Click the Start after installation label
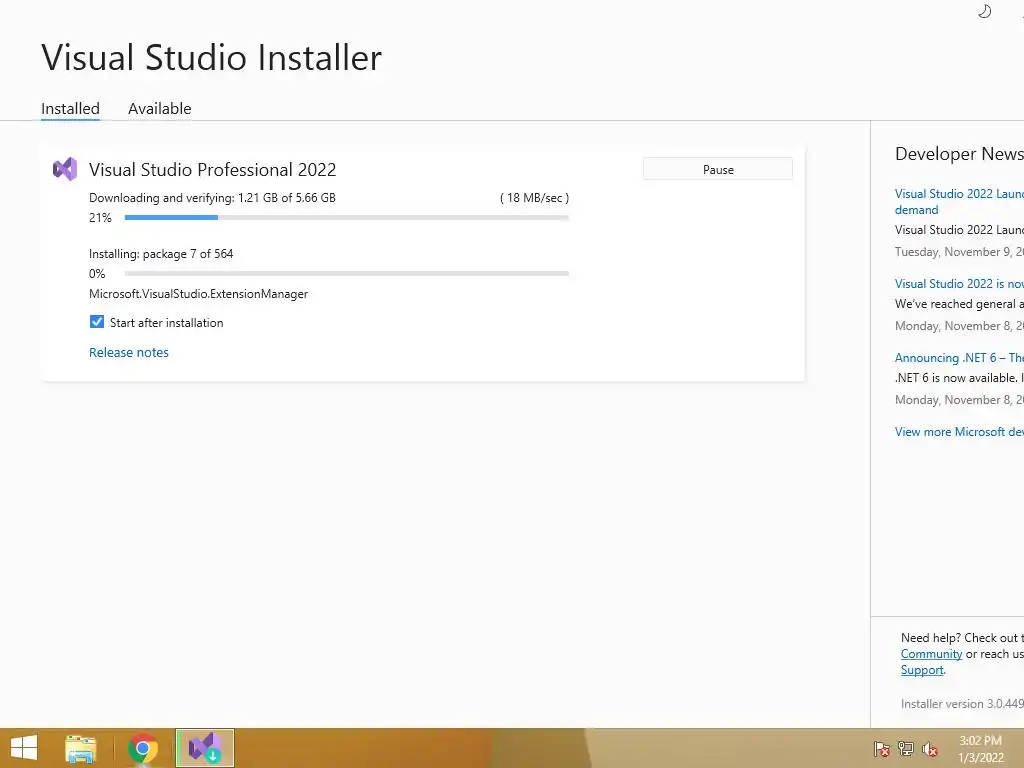The height and width of the screenshot is (768, 1024). pyautogui.click(x=167, y=323)
